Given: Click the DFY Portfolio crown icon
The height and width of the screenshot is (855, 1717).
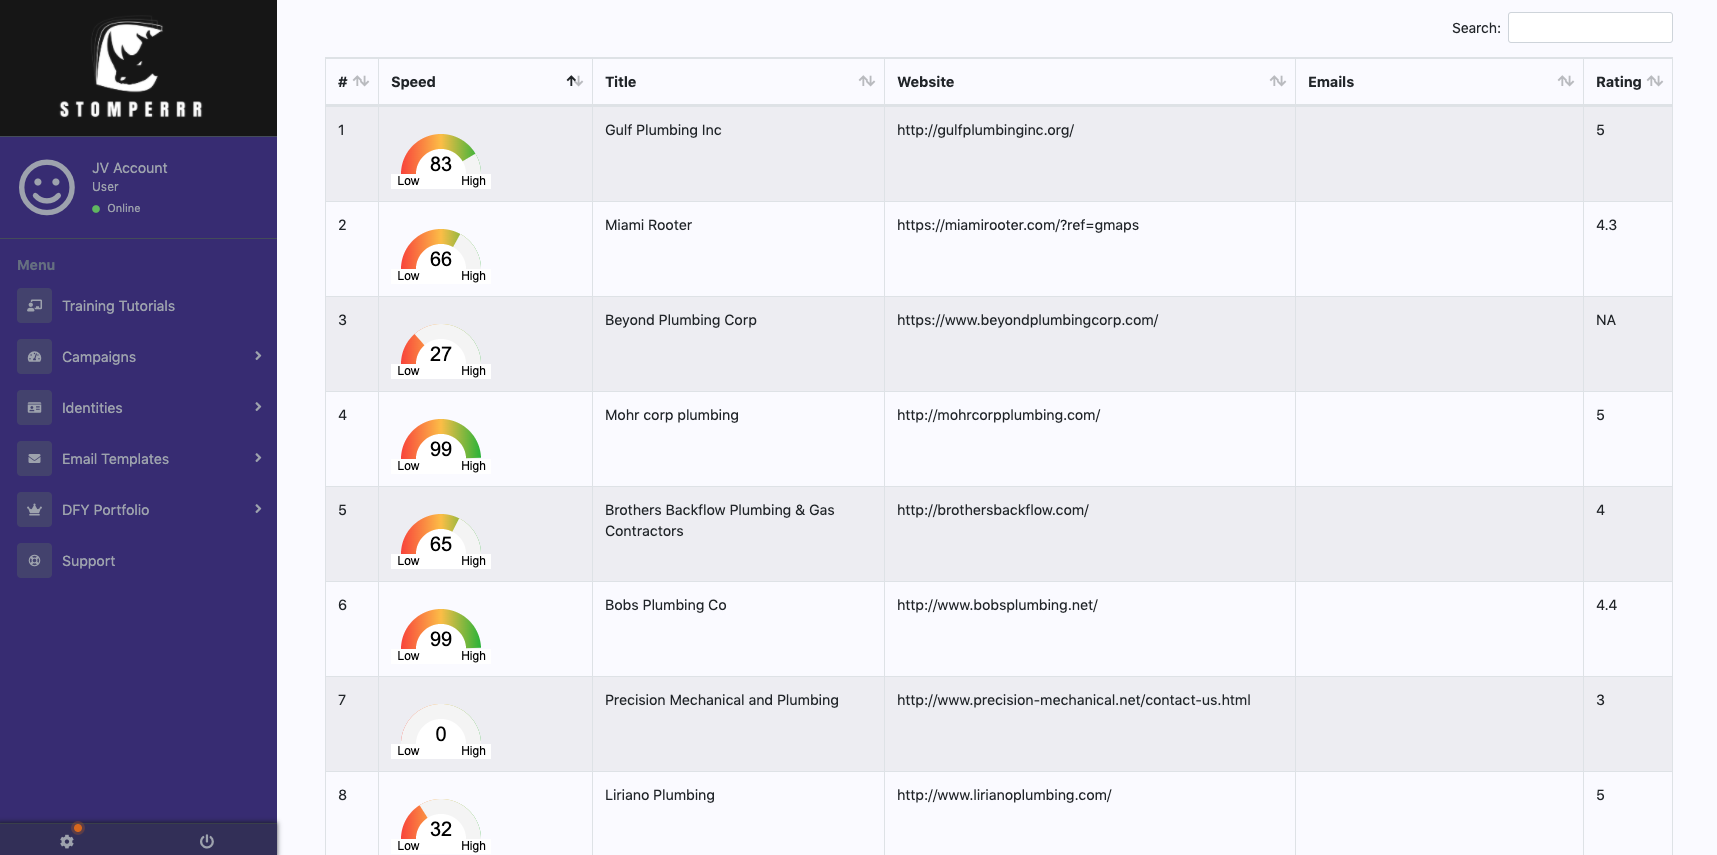Looking at the screenshot, I should tap(34, 510).
